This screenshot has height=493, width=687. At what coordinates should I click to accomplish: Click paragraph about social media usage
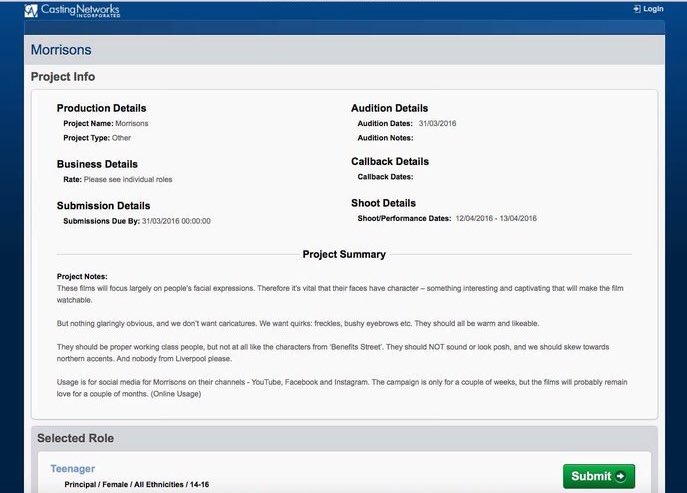[x=342, y=388]
